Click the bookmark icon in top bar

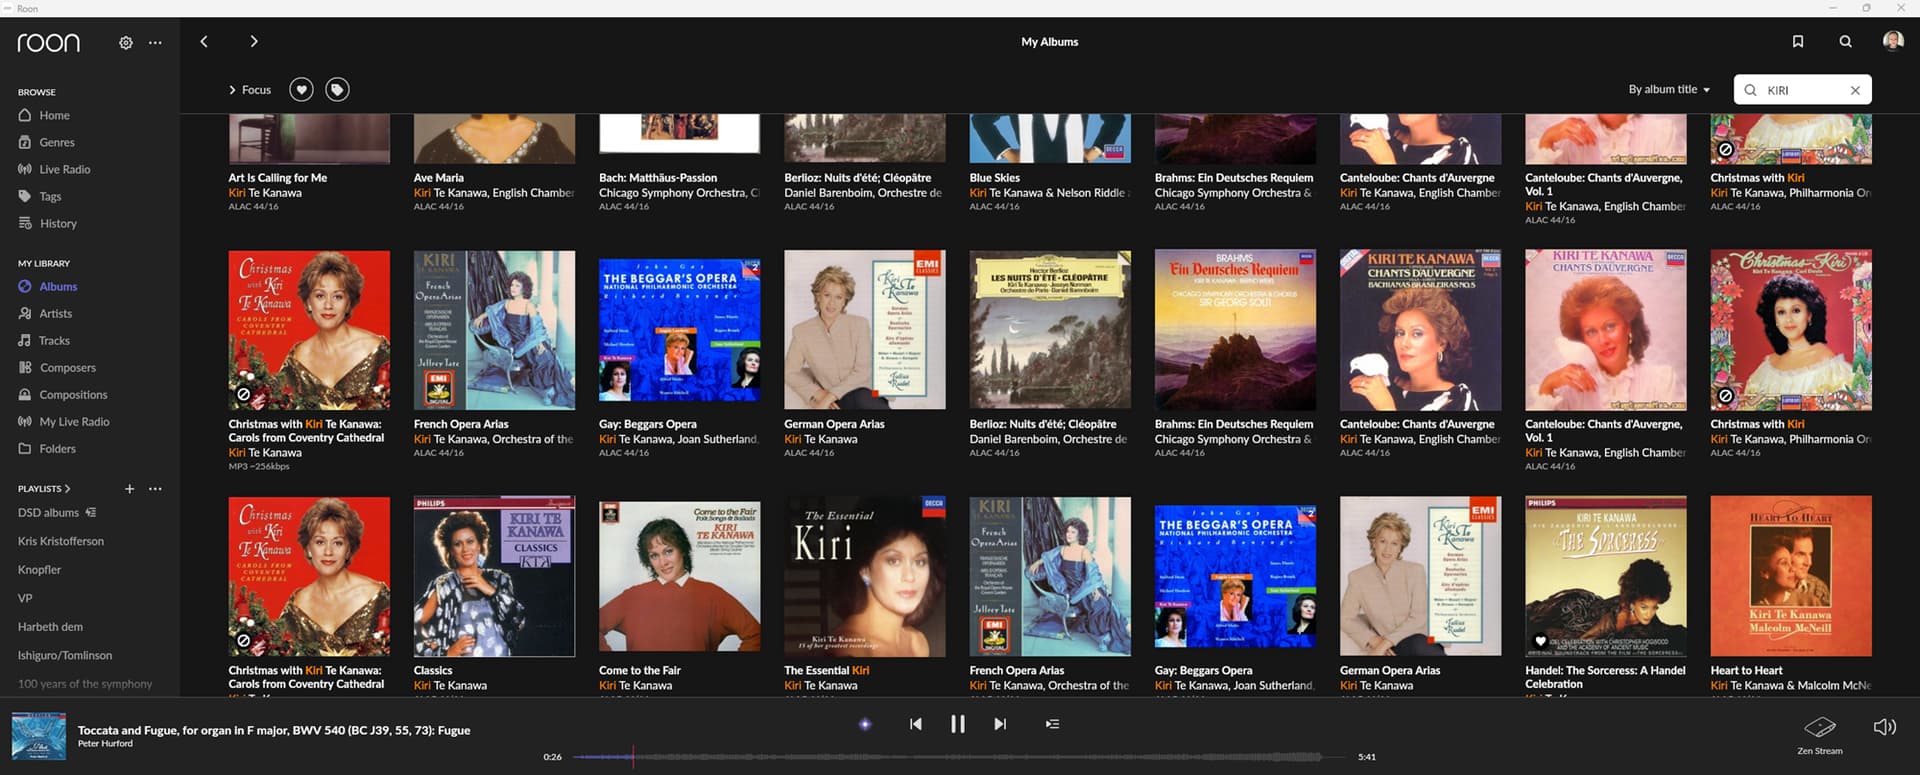pos(1797,42)
